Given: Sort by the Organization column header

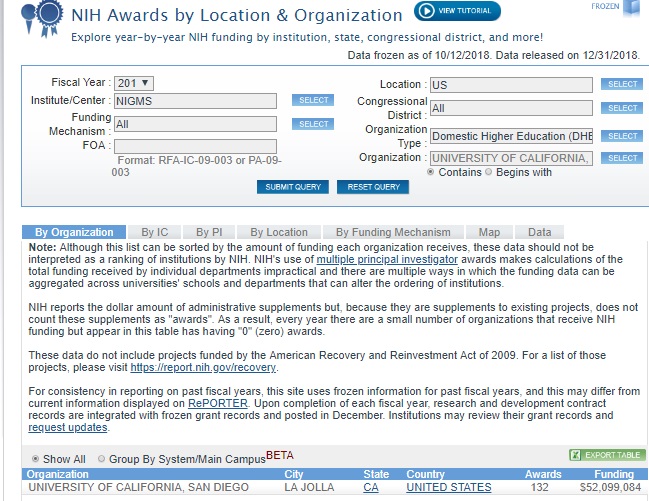Looking at the screenshot, I should (58, 474).
